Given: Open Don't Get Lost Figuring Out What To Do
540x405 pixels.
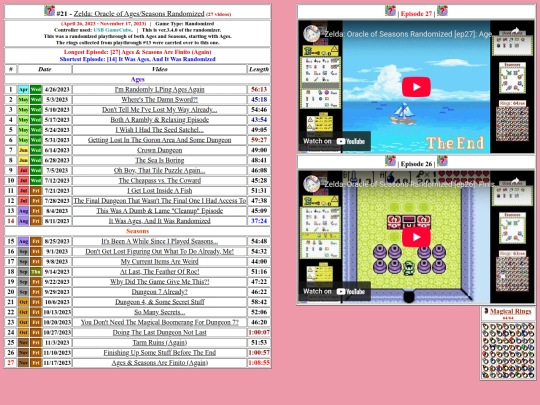Looking at the screenshot, I should point(159,251).
